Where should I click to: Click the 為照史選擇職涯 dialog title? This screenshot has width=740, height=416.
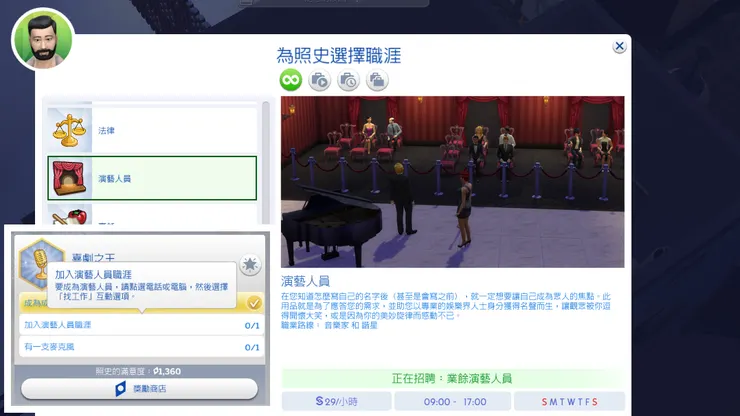click(x=338, y=56)
